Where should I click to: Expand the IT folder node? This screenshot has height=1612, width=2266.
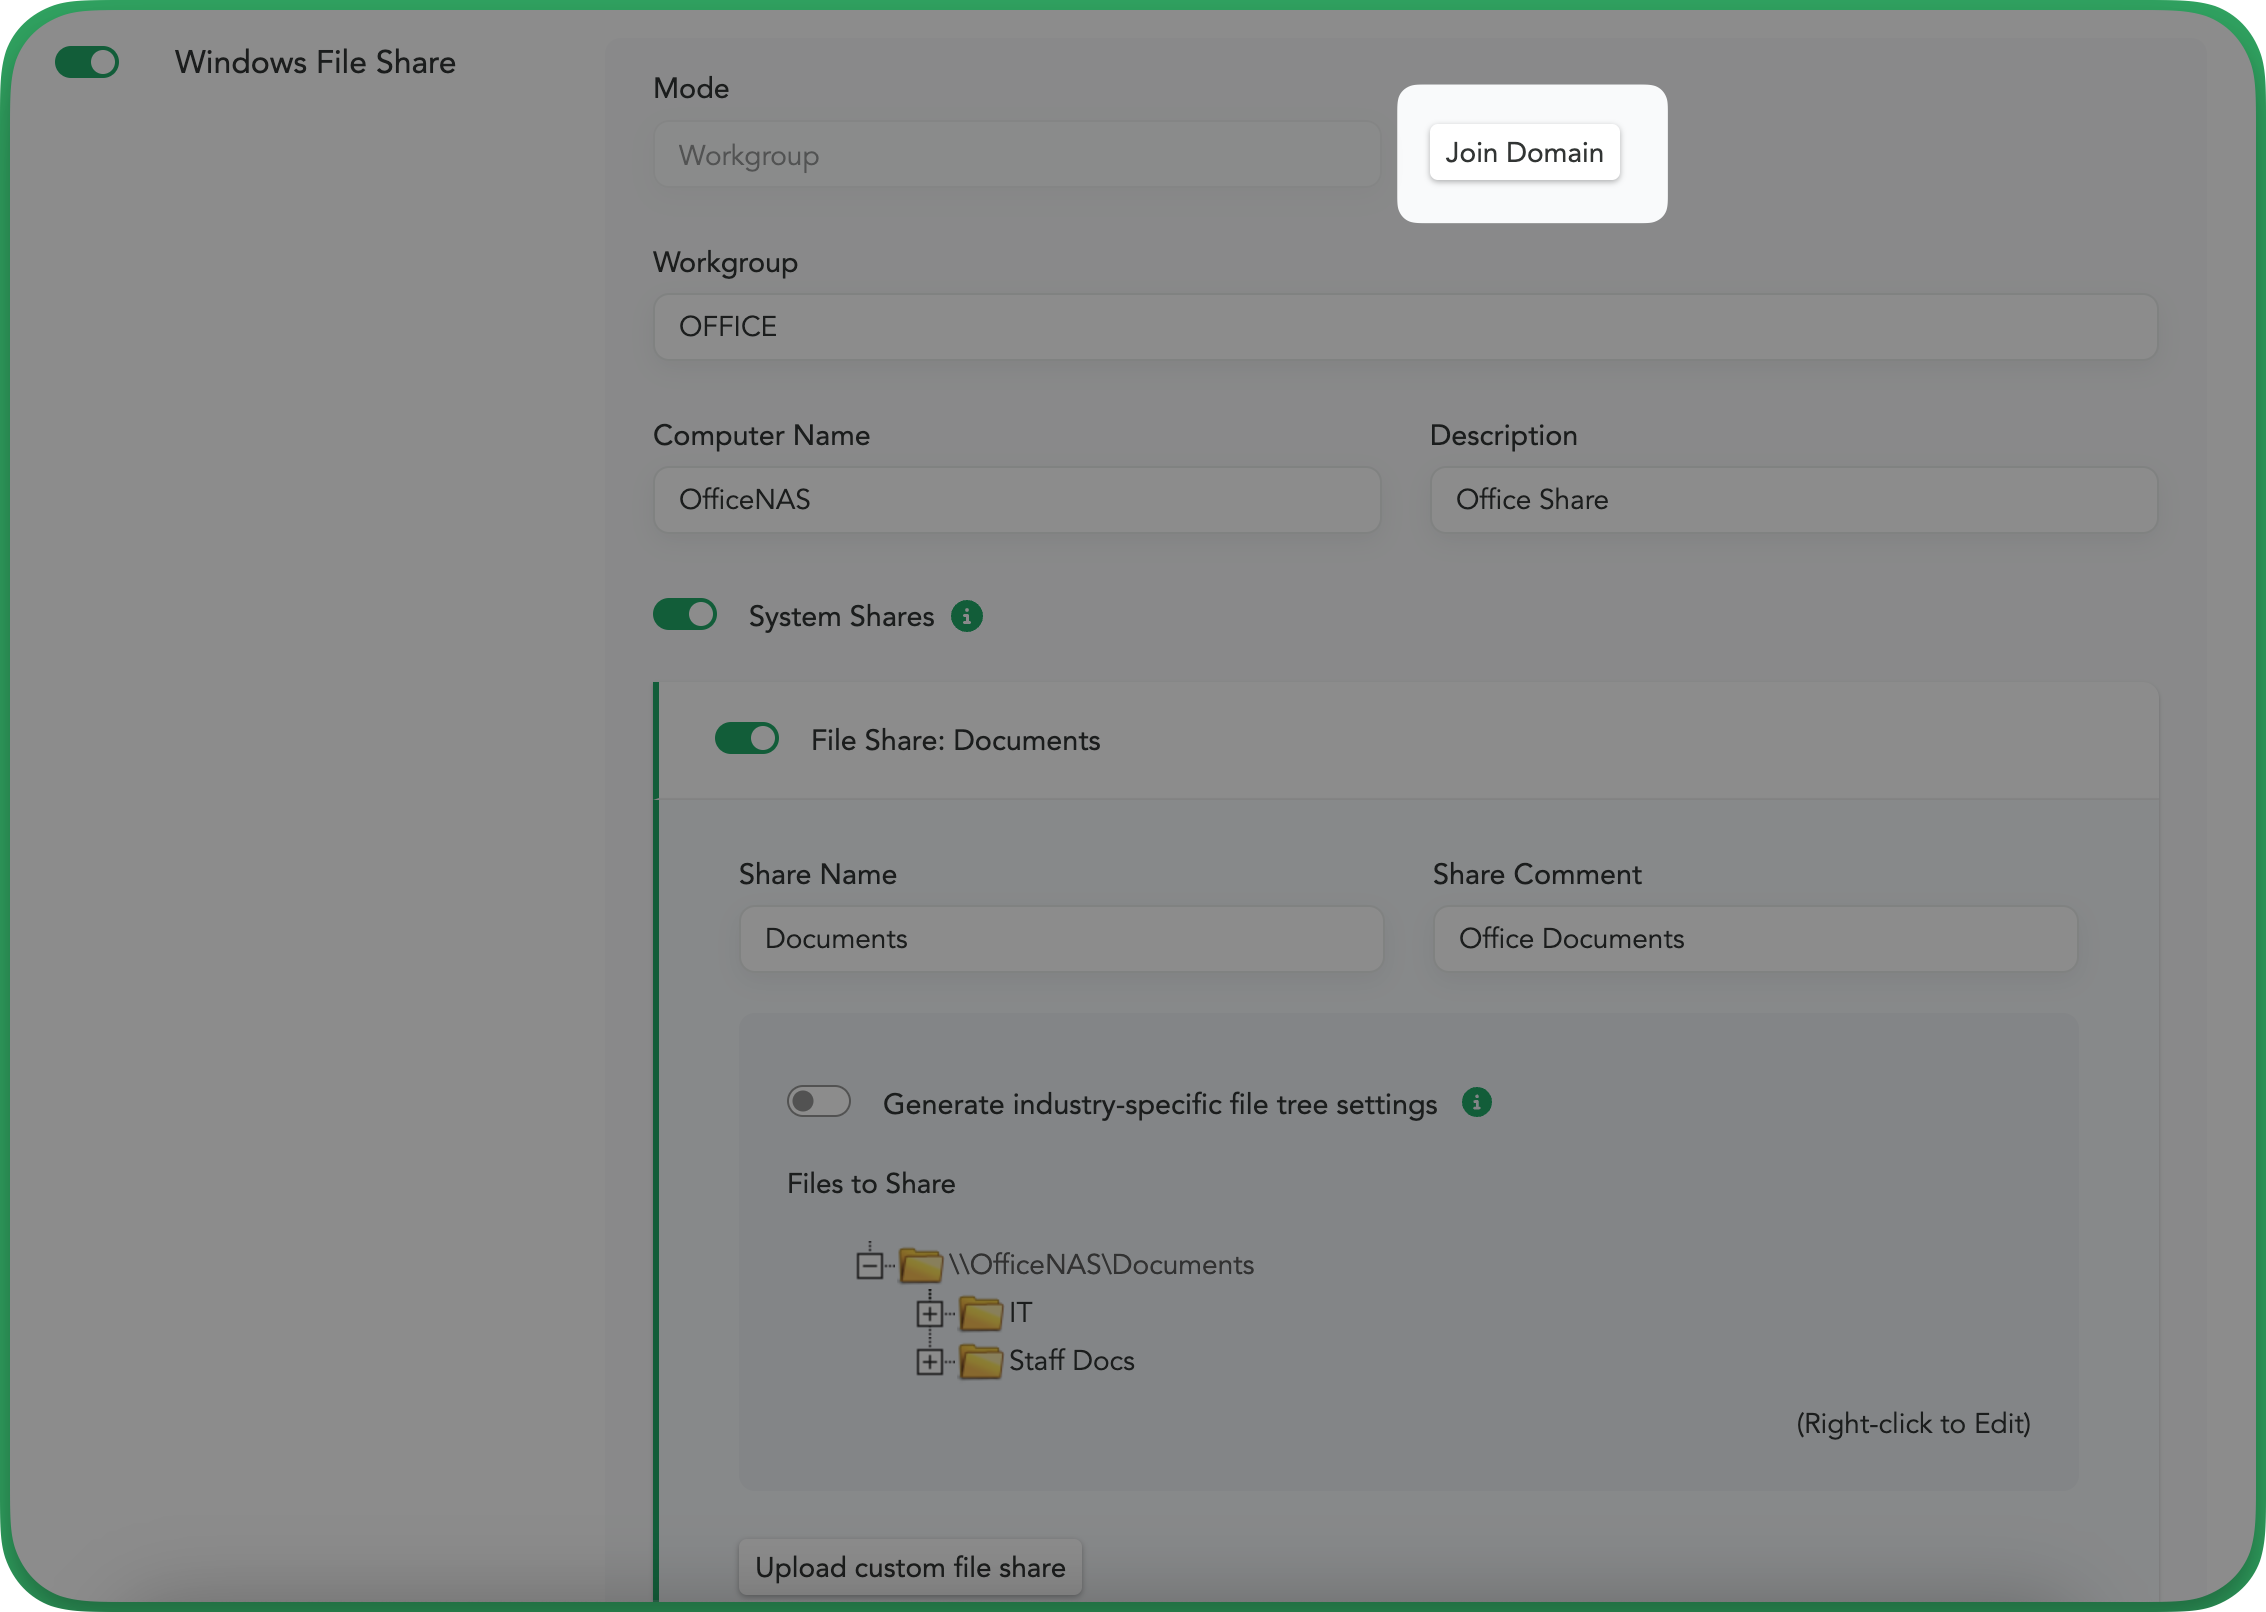[x=929, y=1313]
